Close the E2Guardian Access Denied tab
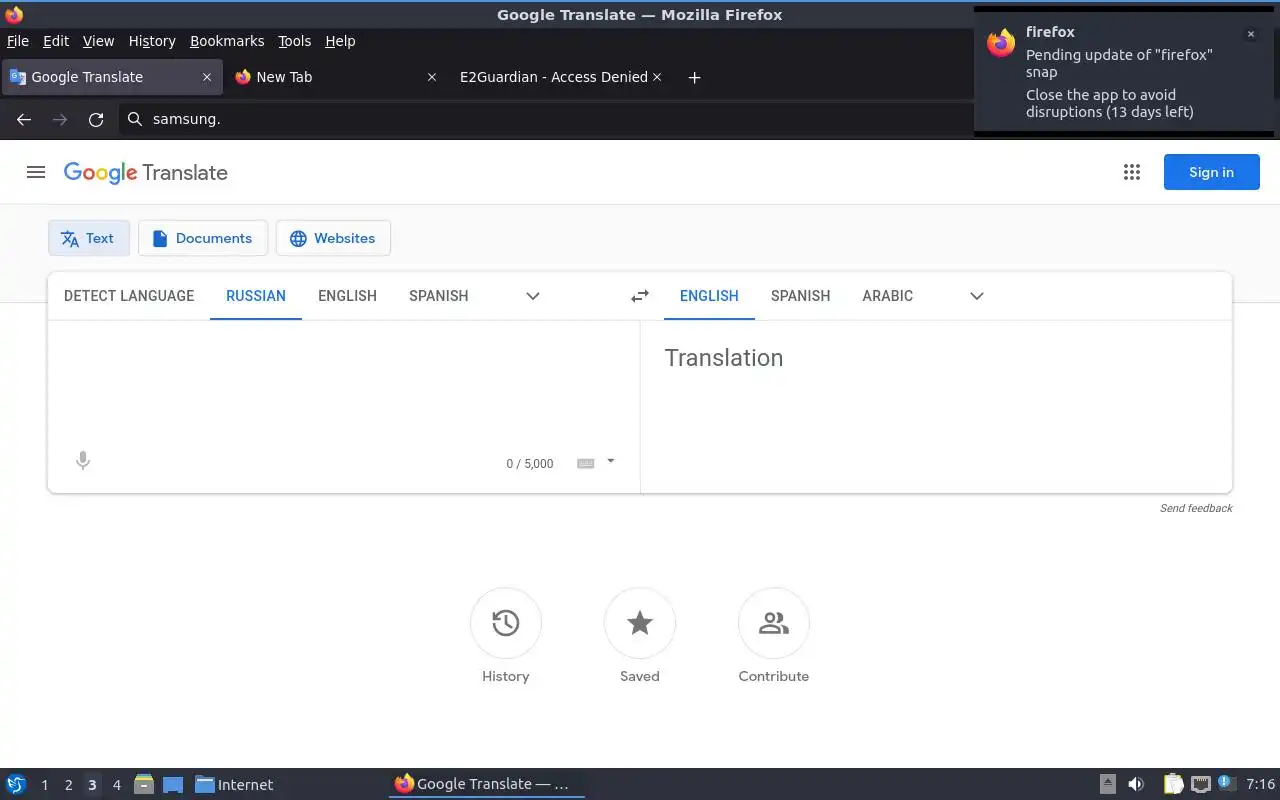 [x=657, y=77]
